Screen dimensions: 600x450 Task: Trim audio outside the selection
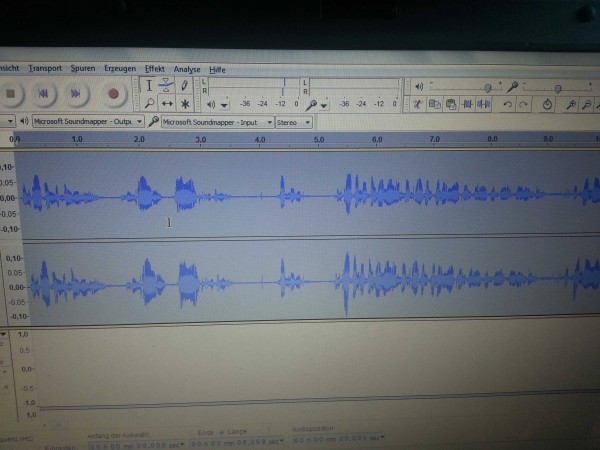pos(467,104)
